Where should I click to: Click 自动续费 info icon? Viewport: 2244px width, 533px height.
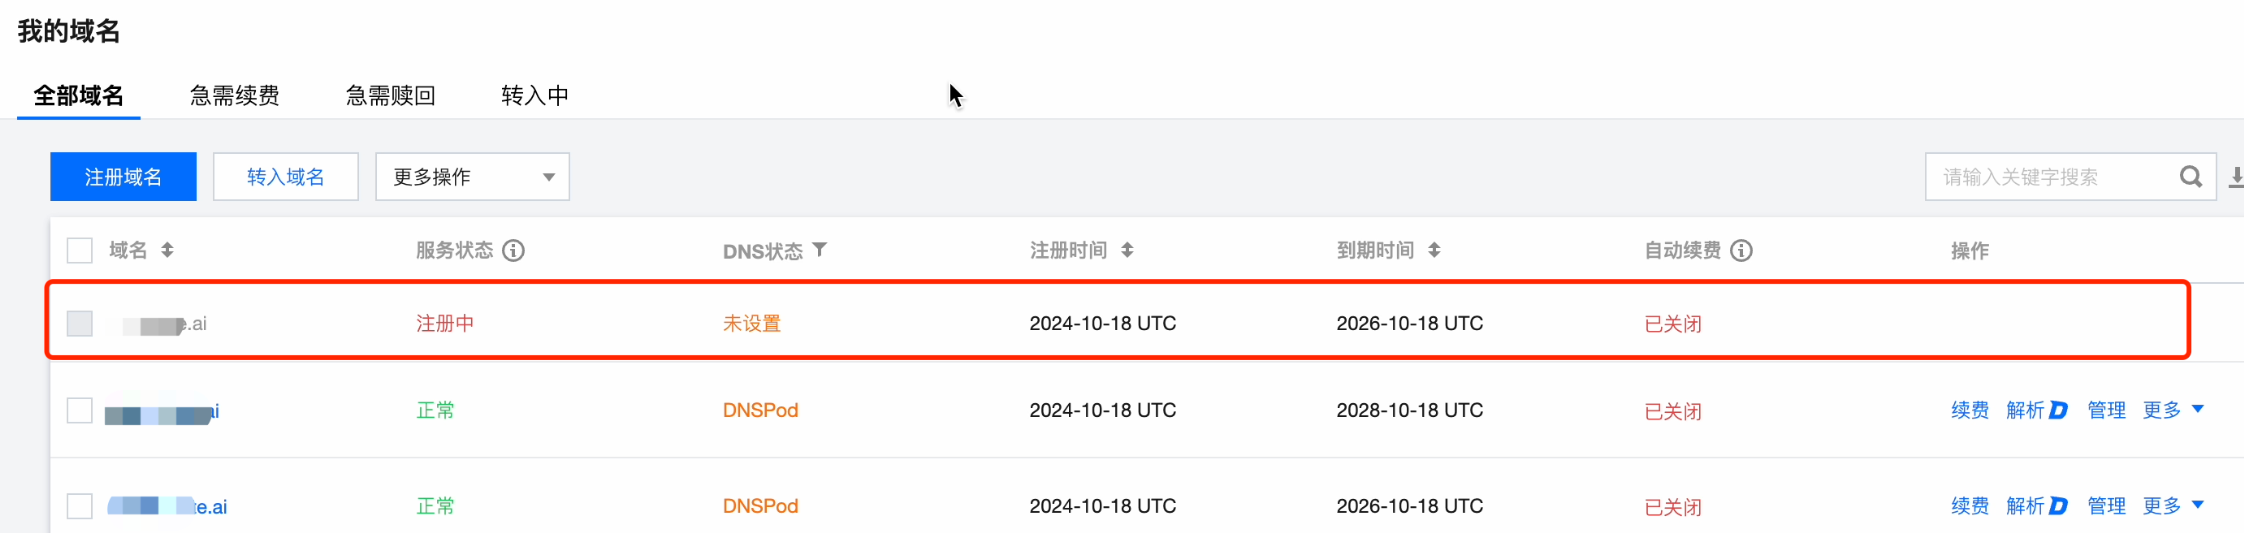pos(1741,250)
